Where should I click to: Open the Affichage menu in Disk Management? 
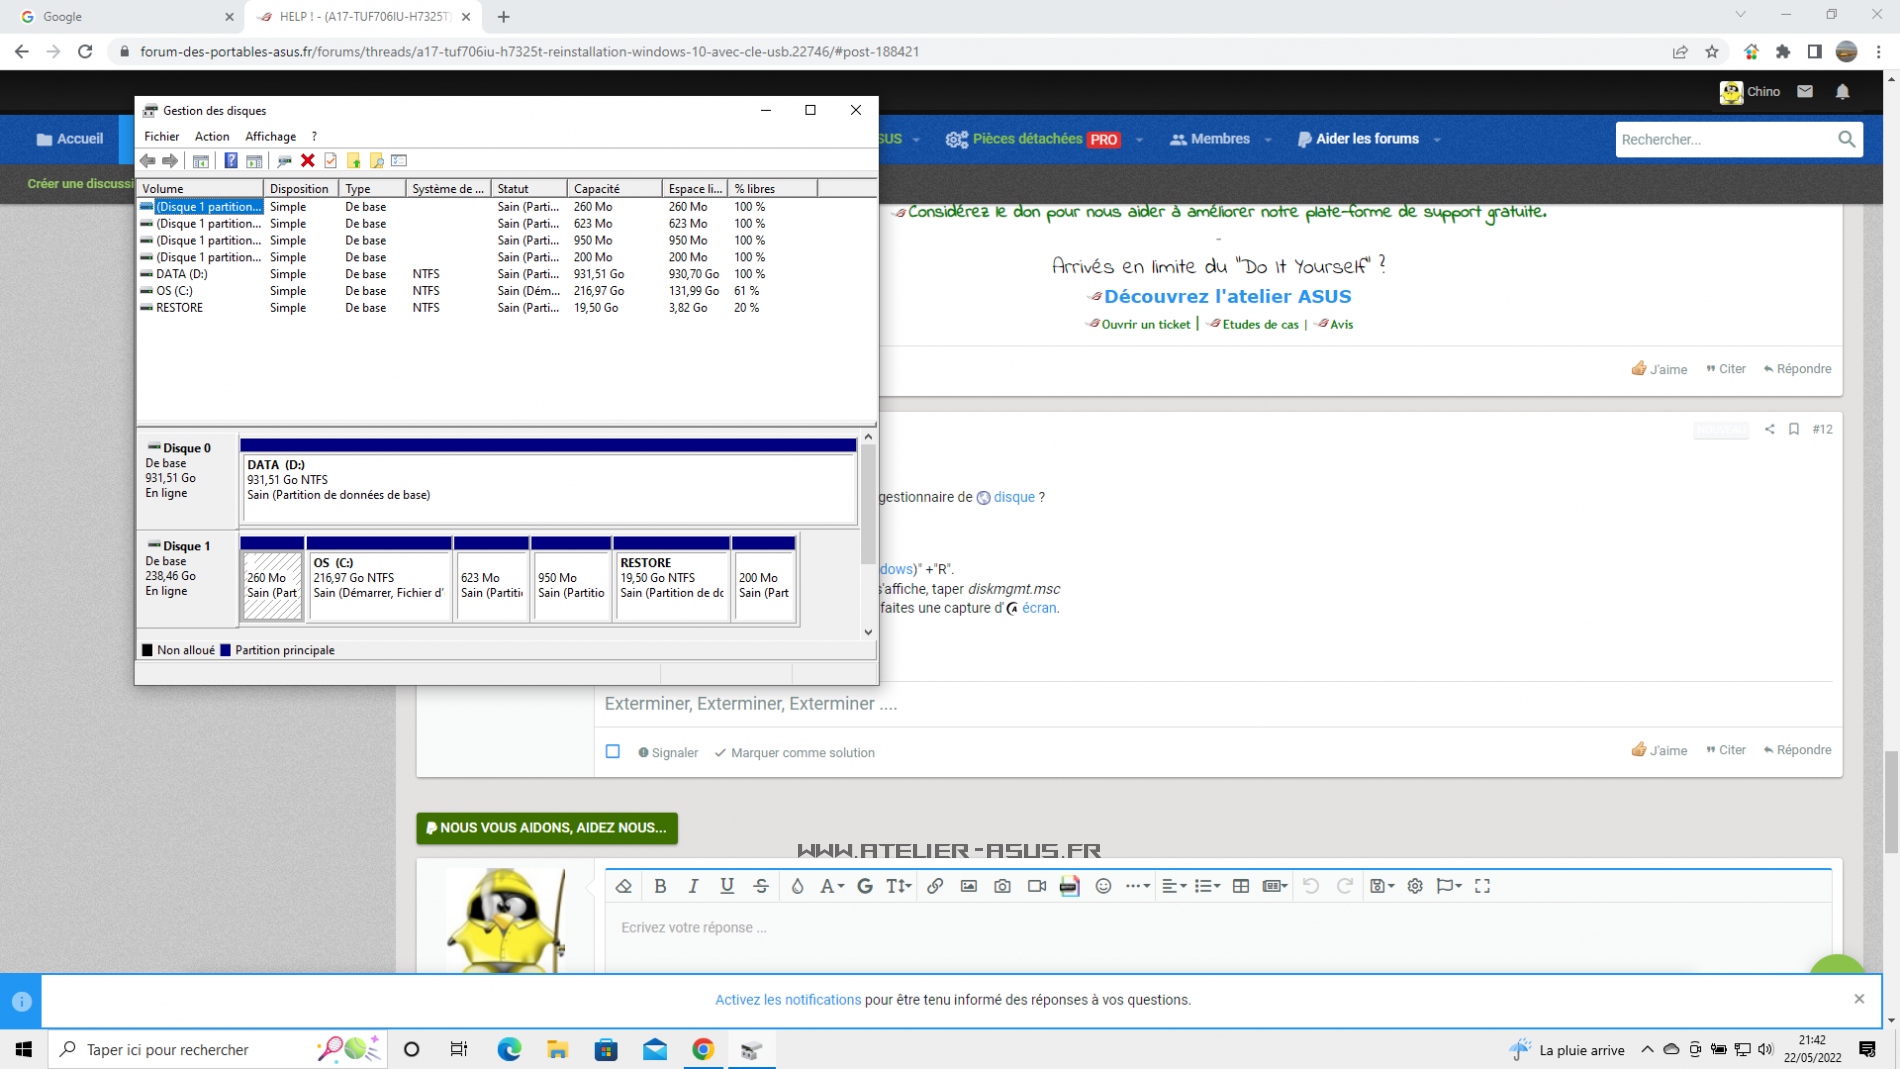pyautogui.click(x=270, y=136)
